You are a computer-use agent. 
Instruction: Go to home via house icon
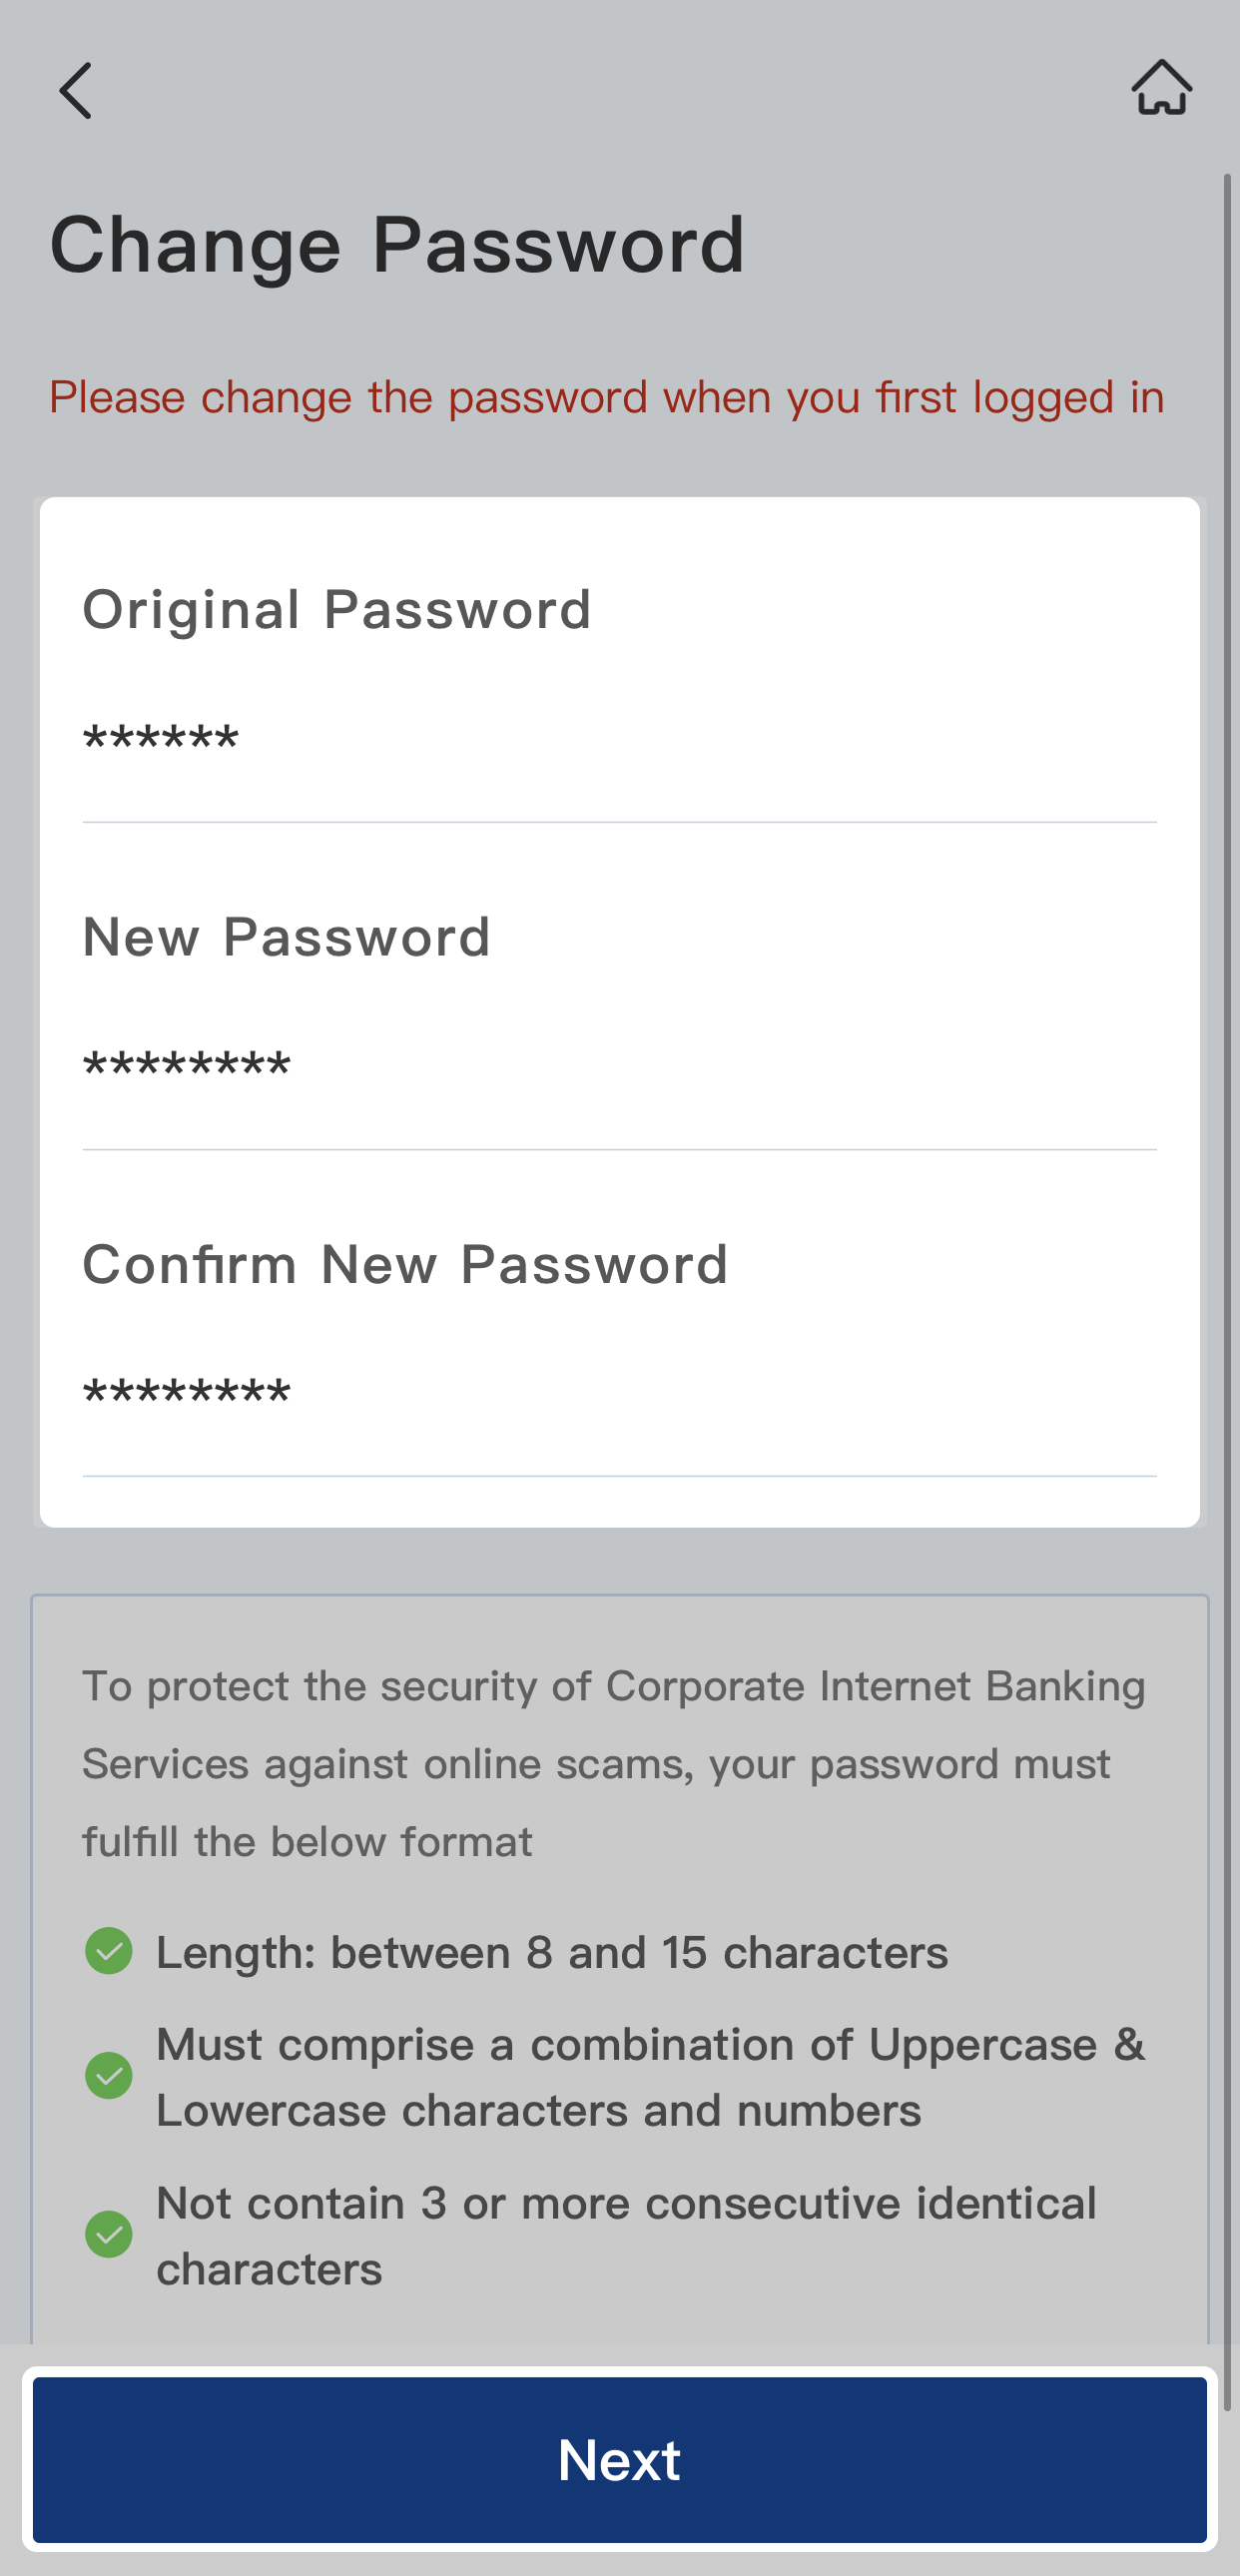click(1161, 88)
